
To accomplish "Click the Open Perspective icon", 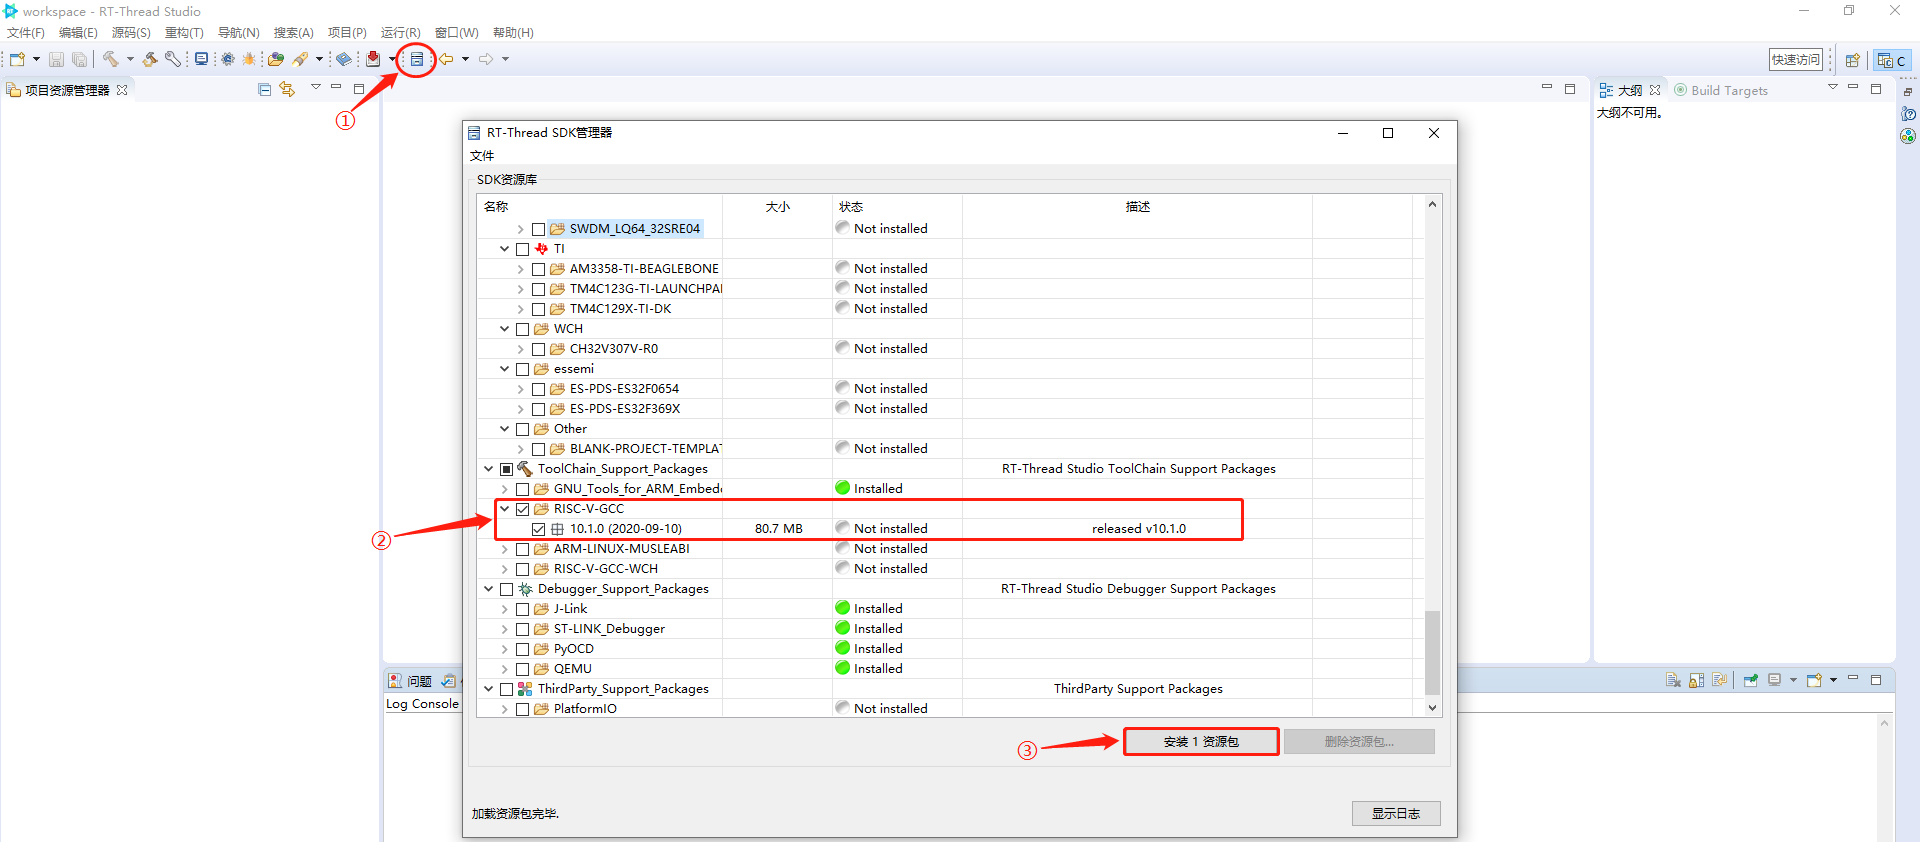I will click(1852, 60).
